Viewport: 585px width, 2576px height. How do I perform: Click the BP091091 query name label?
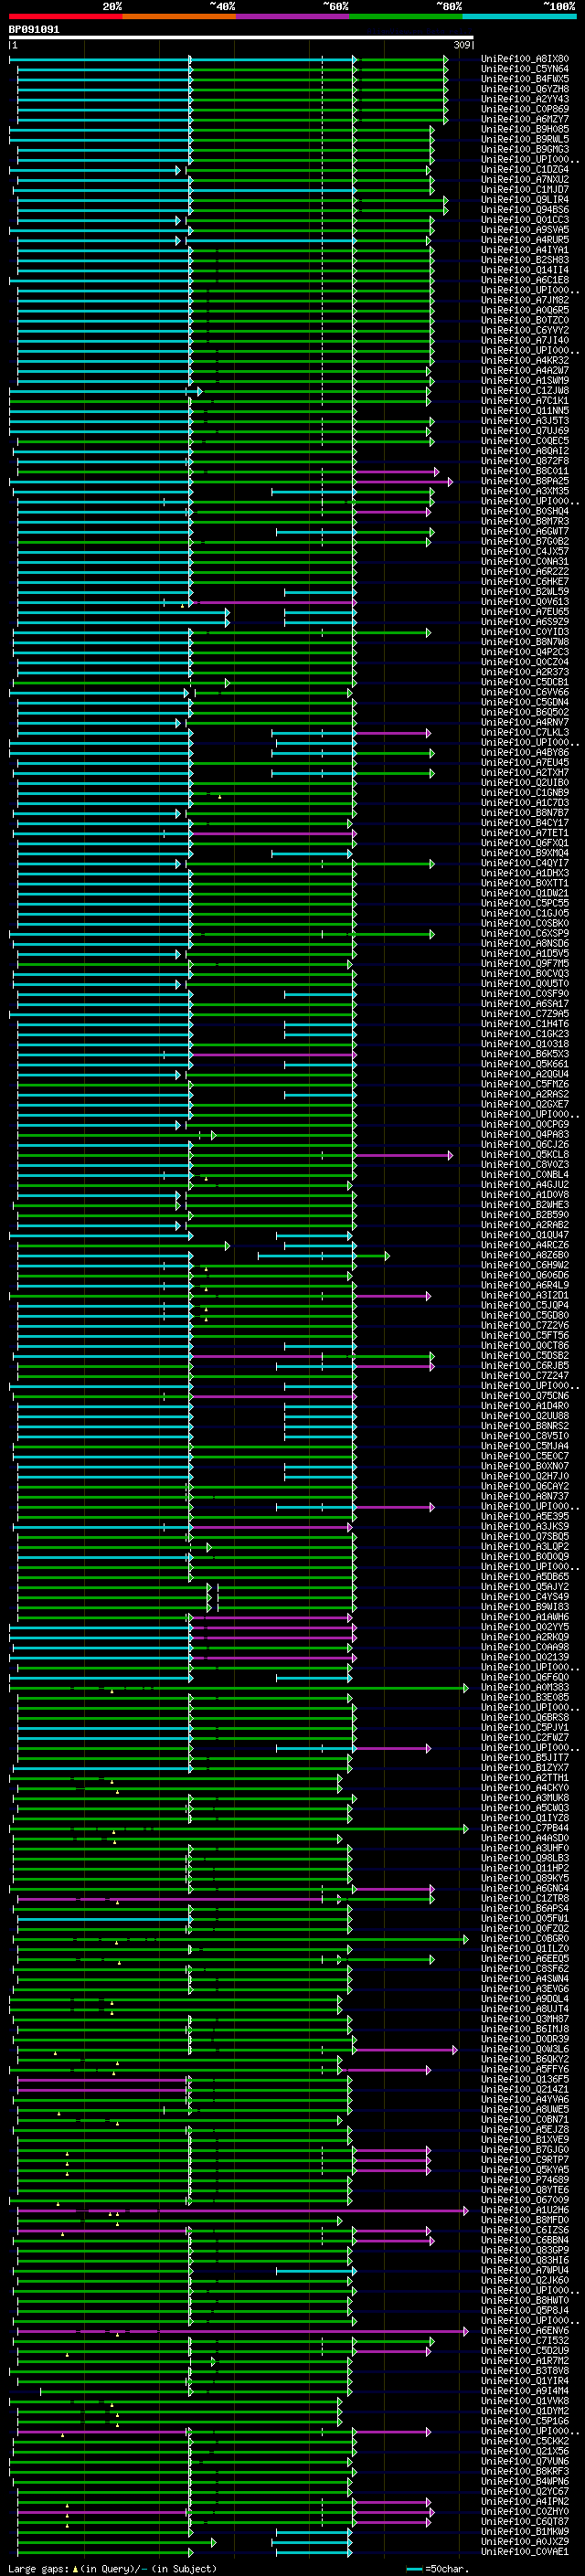click(x=34, y=29)
